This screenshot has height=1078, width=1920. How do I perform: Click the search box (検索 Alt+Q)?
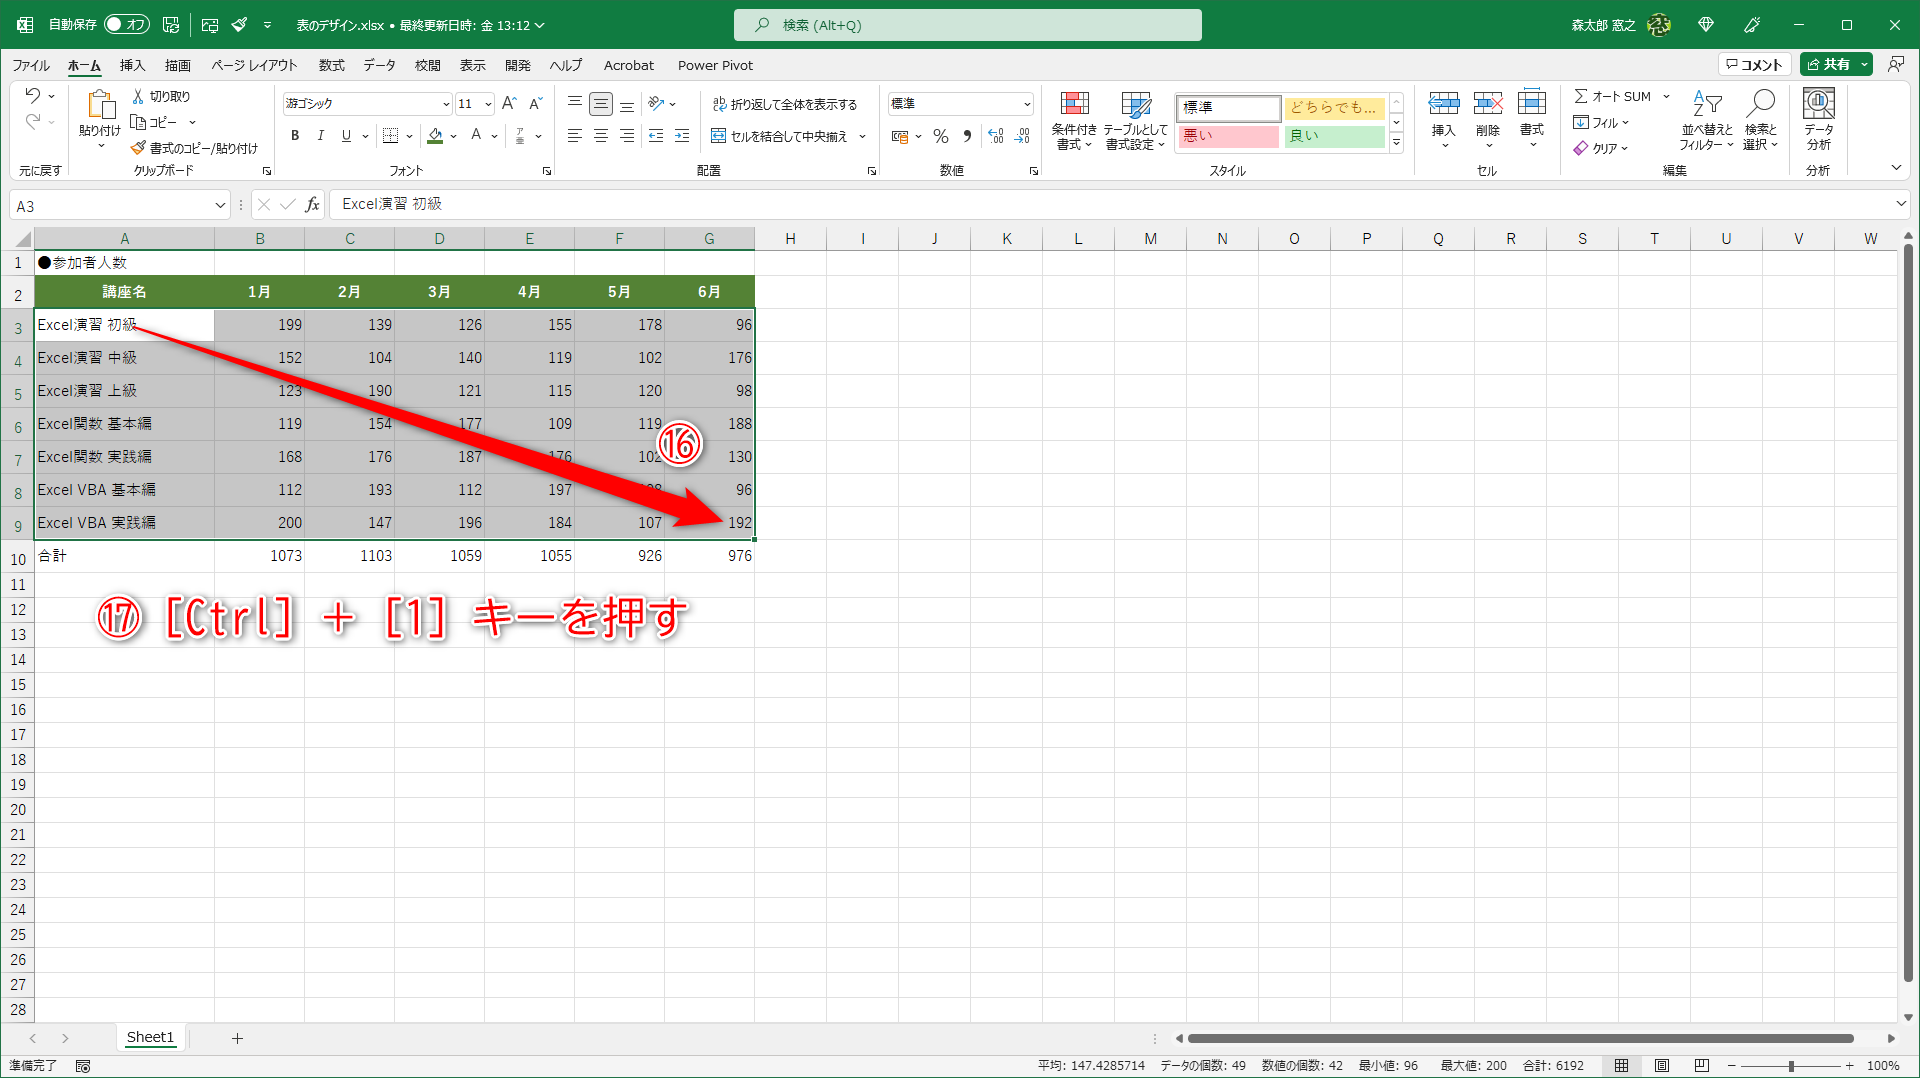point(968,25)
